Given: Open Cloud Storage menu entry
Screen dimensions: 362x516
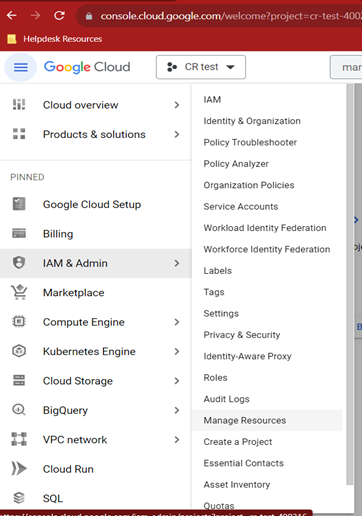Looking at the screenshot, I should point(96,381).
